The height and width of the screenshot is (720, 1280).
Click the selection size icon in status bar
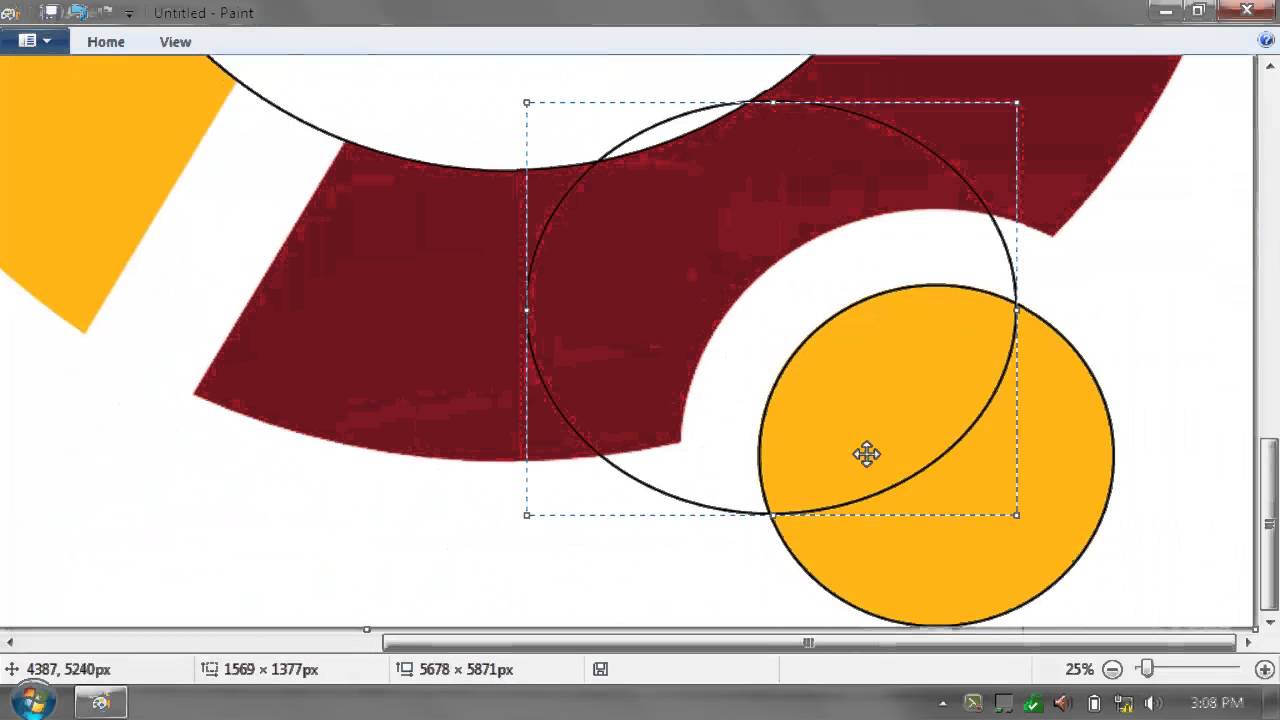[x=210, y=669]
